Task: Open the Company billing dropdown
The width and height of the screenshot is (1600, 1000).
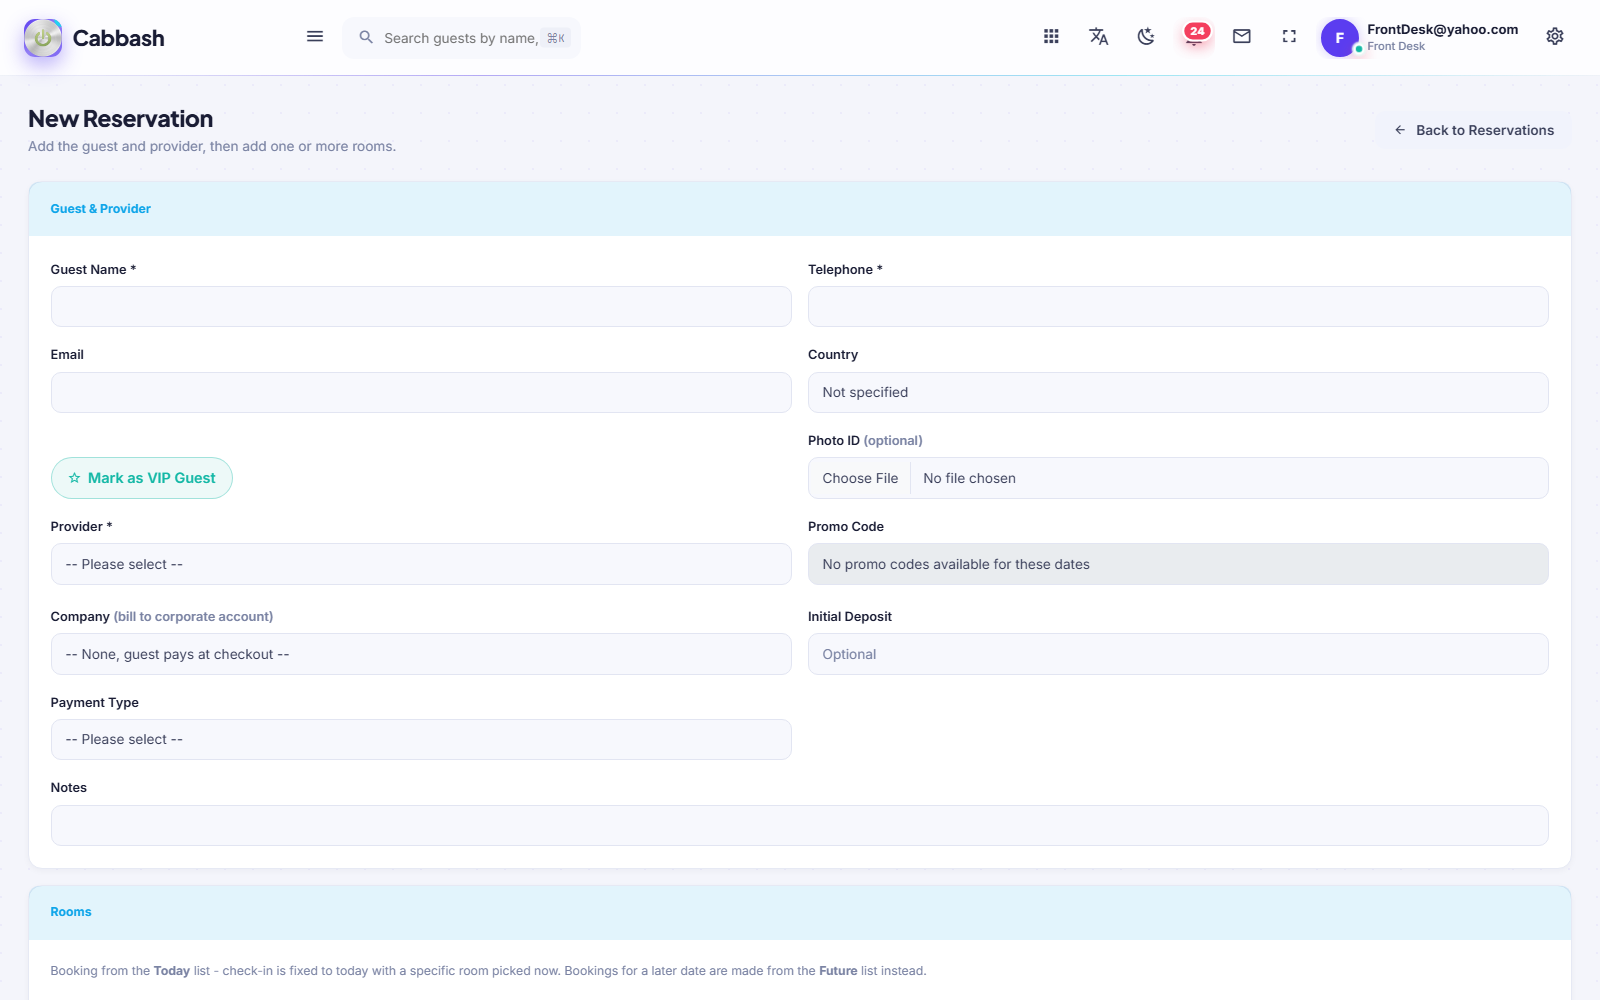Action: pyautogui.click(x=421, y=654)
